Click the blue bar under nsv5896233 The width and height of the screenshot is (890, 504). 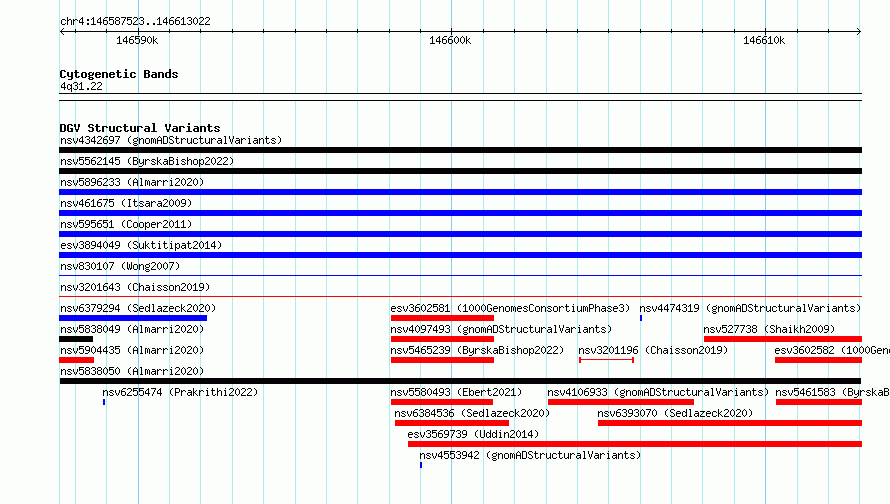tap(460, 192)
